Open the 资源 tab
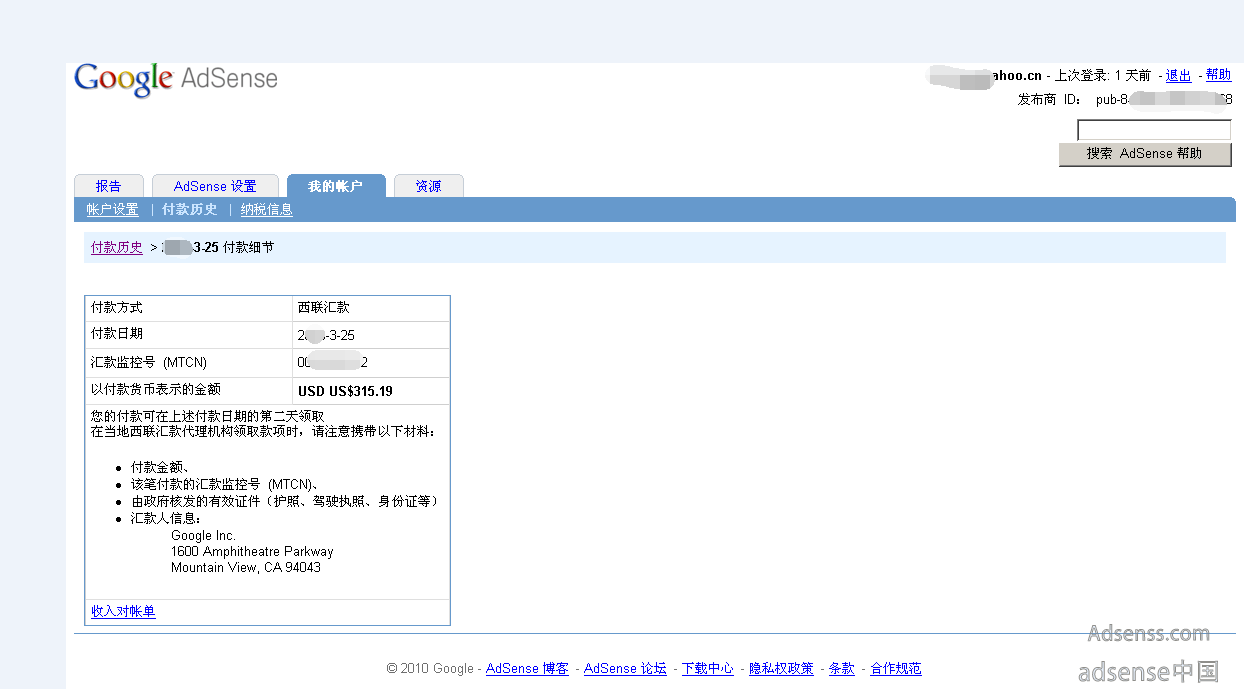 click(428, 186)
